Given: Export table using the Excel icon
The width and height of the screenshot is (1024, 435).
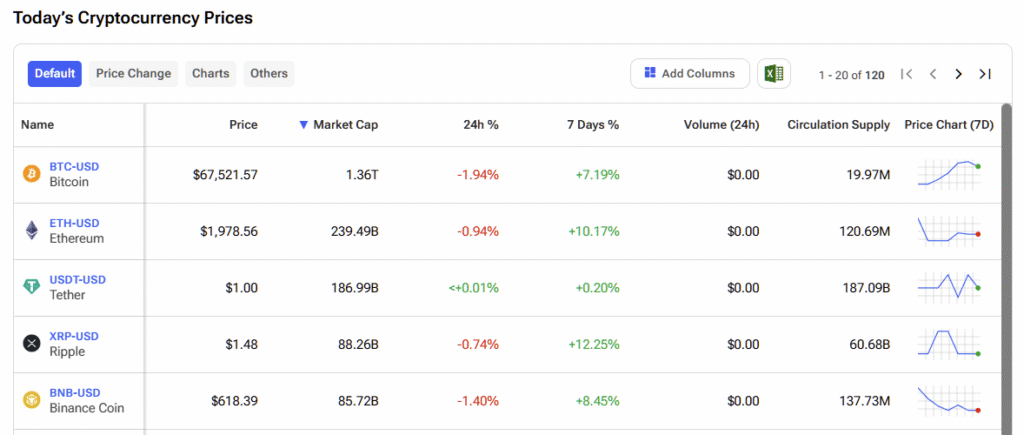Looking at the screenshot, I should pyautogui.click(x=774, y=73).
